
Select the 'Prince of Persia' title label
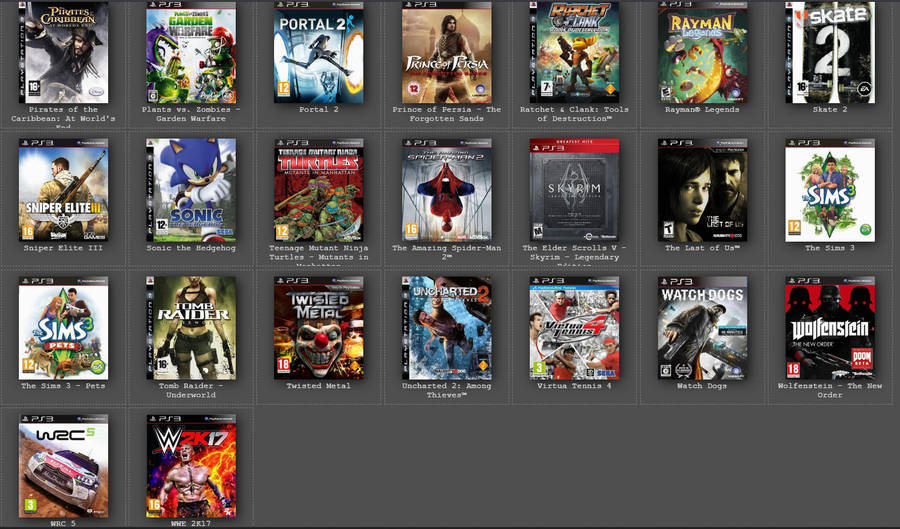pos(447,114)
